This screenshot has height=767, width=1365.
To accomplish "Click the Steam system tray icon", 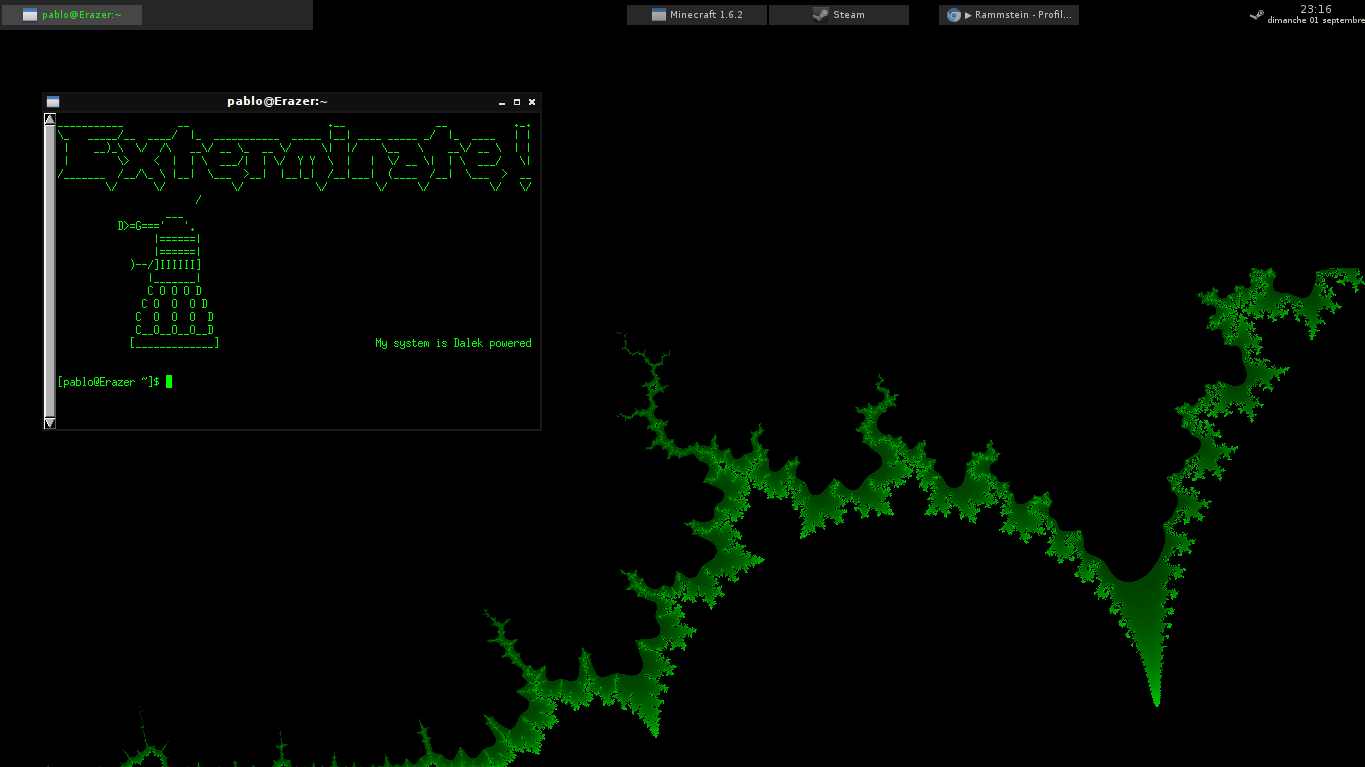I will point(1257,15).
